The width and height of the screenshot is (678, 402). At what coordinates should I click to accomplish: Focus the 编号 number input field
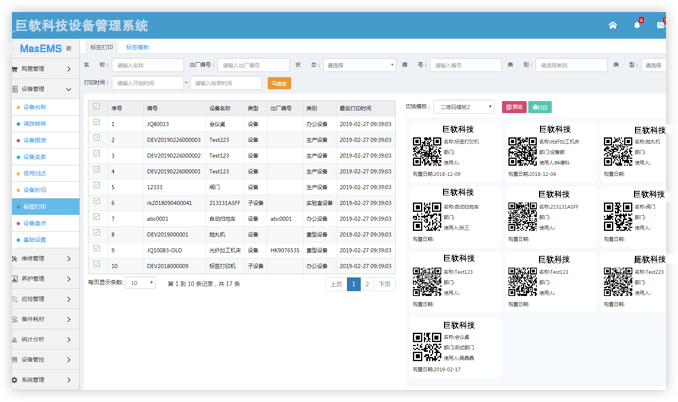(466, 65)
